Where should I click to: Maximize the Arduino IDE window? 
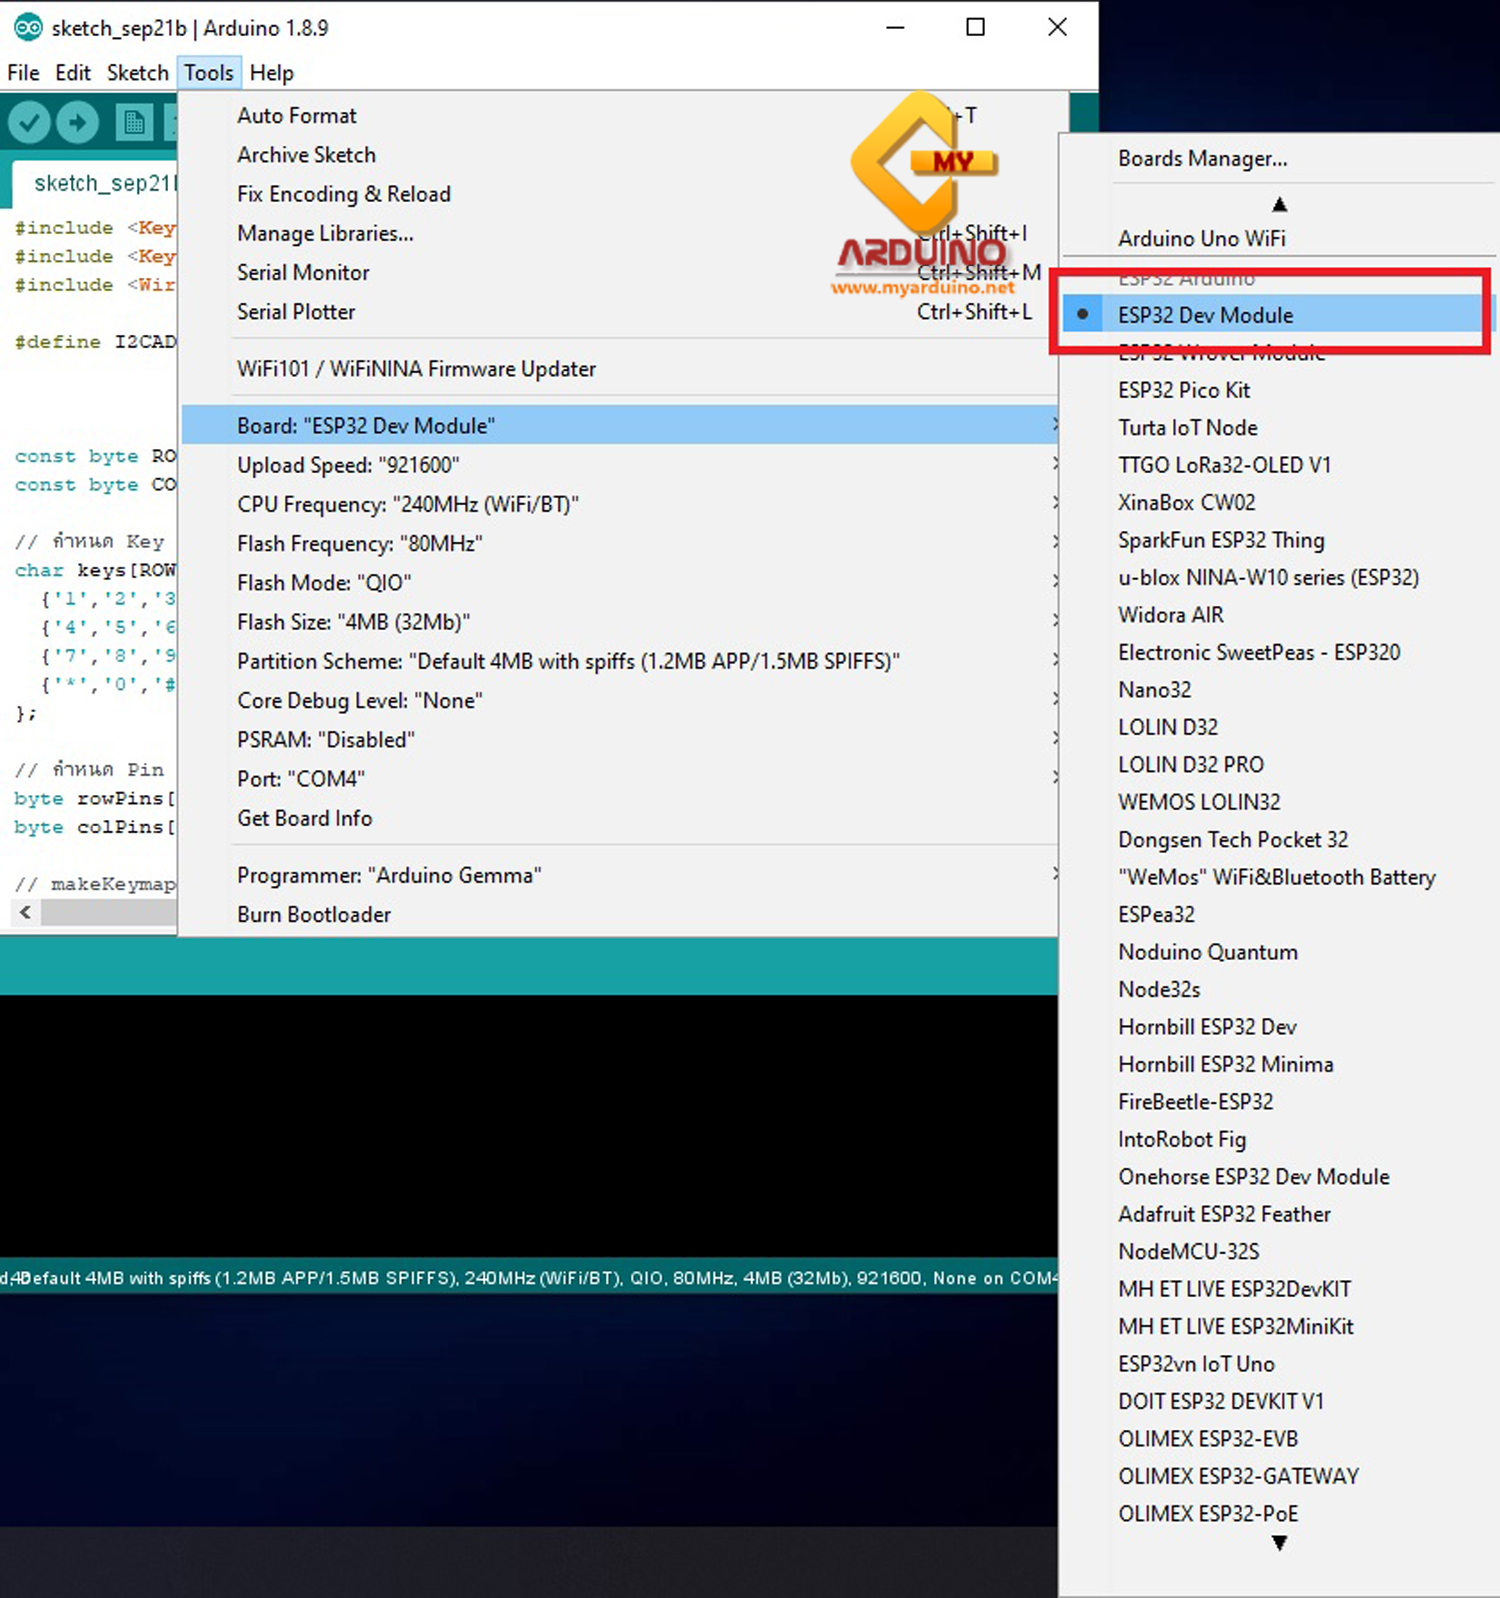pyautogui.click(x=975, y=28)
